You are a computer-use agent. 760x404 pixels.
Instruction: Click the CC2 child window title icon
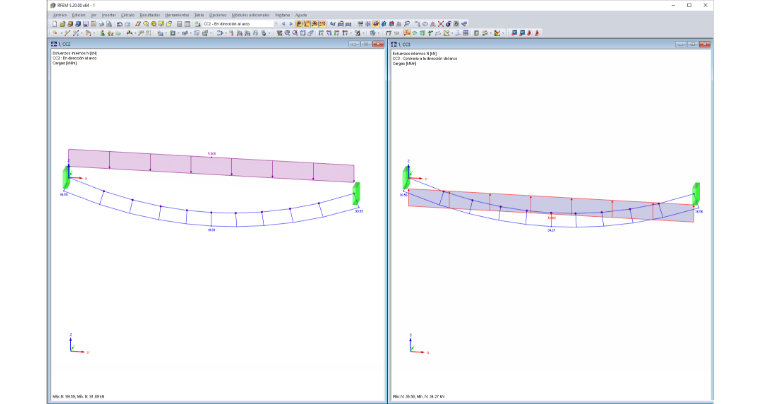54,44
